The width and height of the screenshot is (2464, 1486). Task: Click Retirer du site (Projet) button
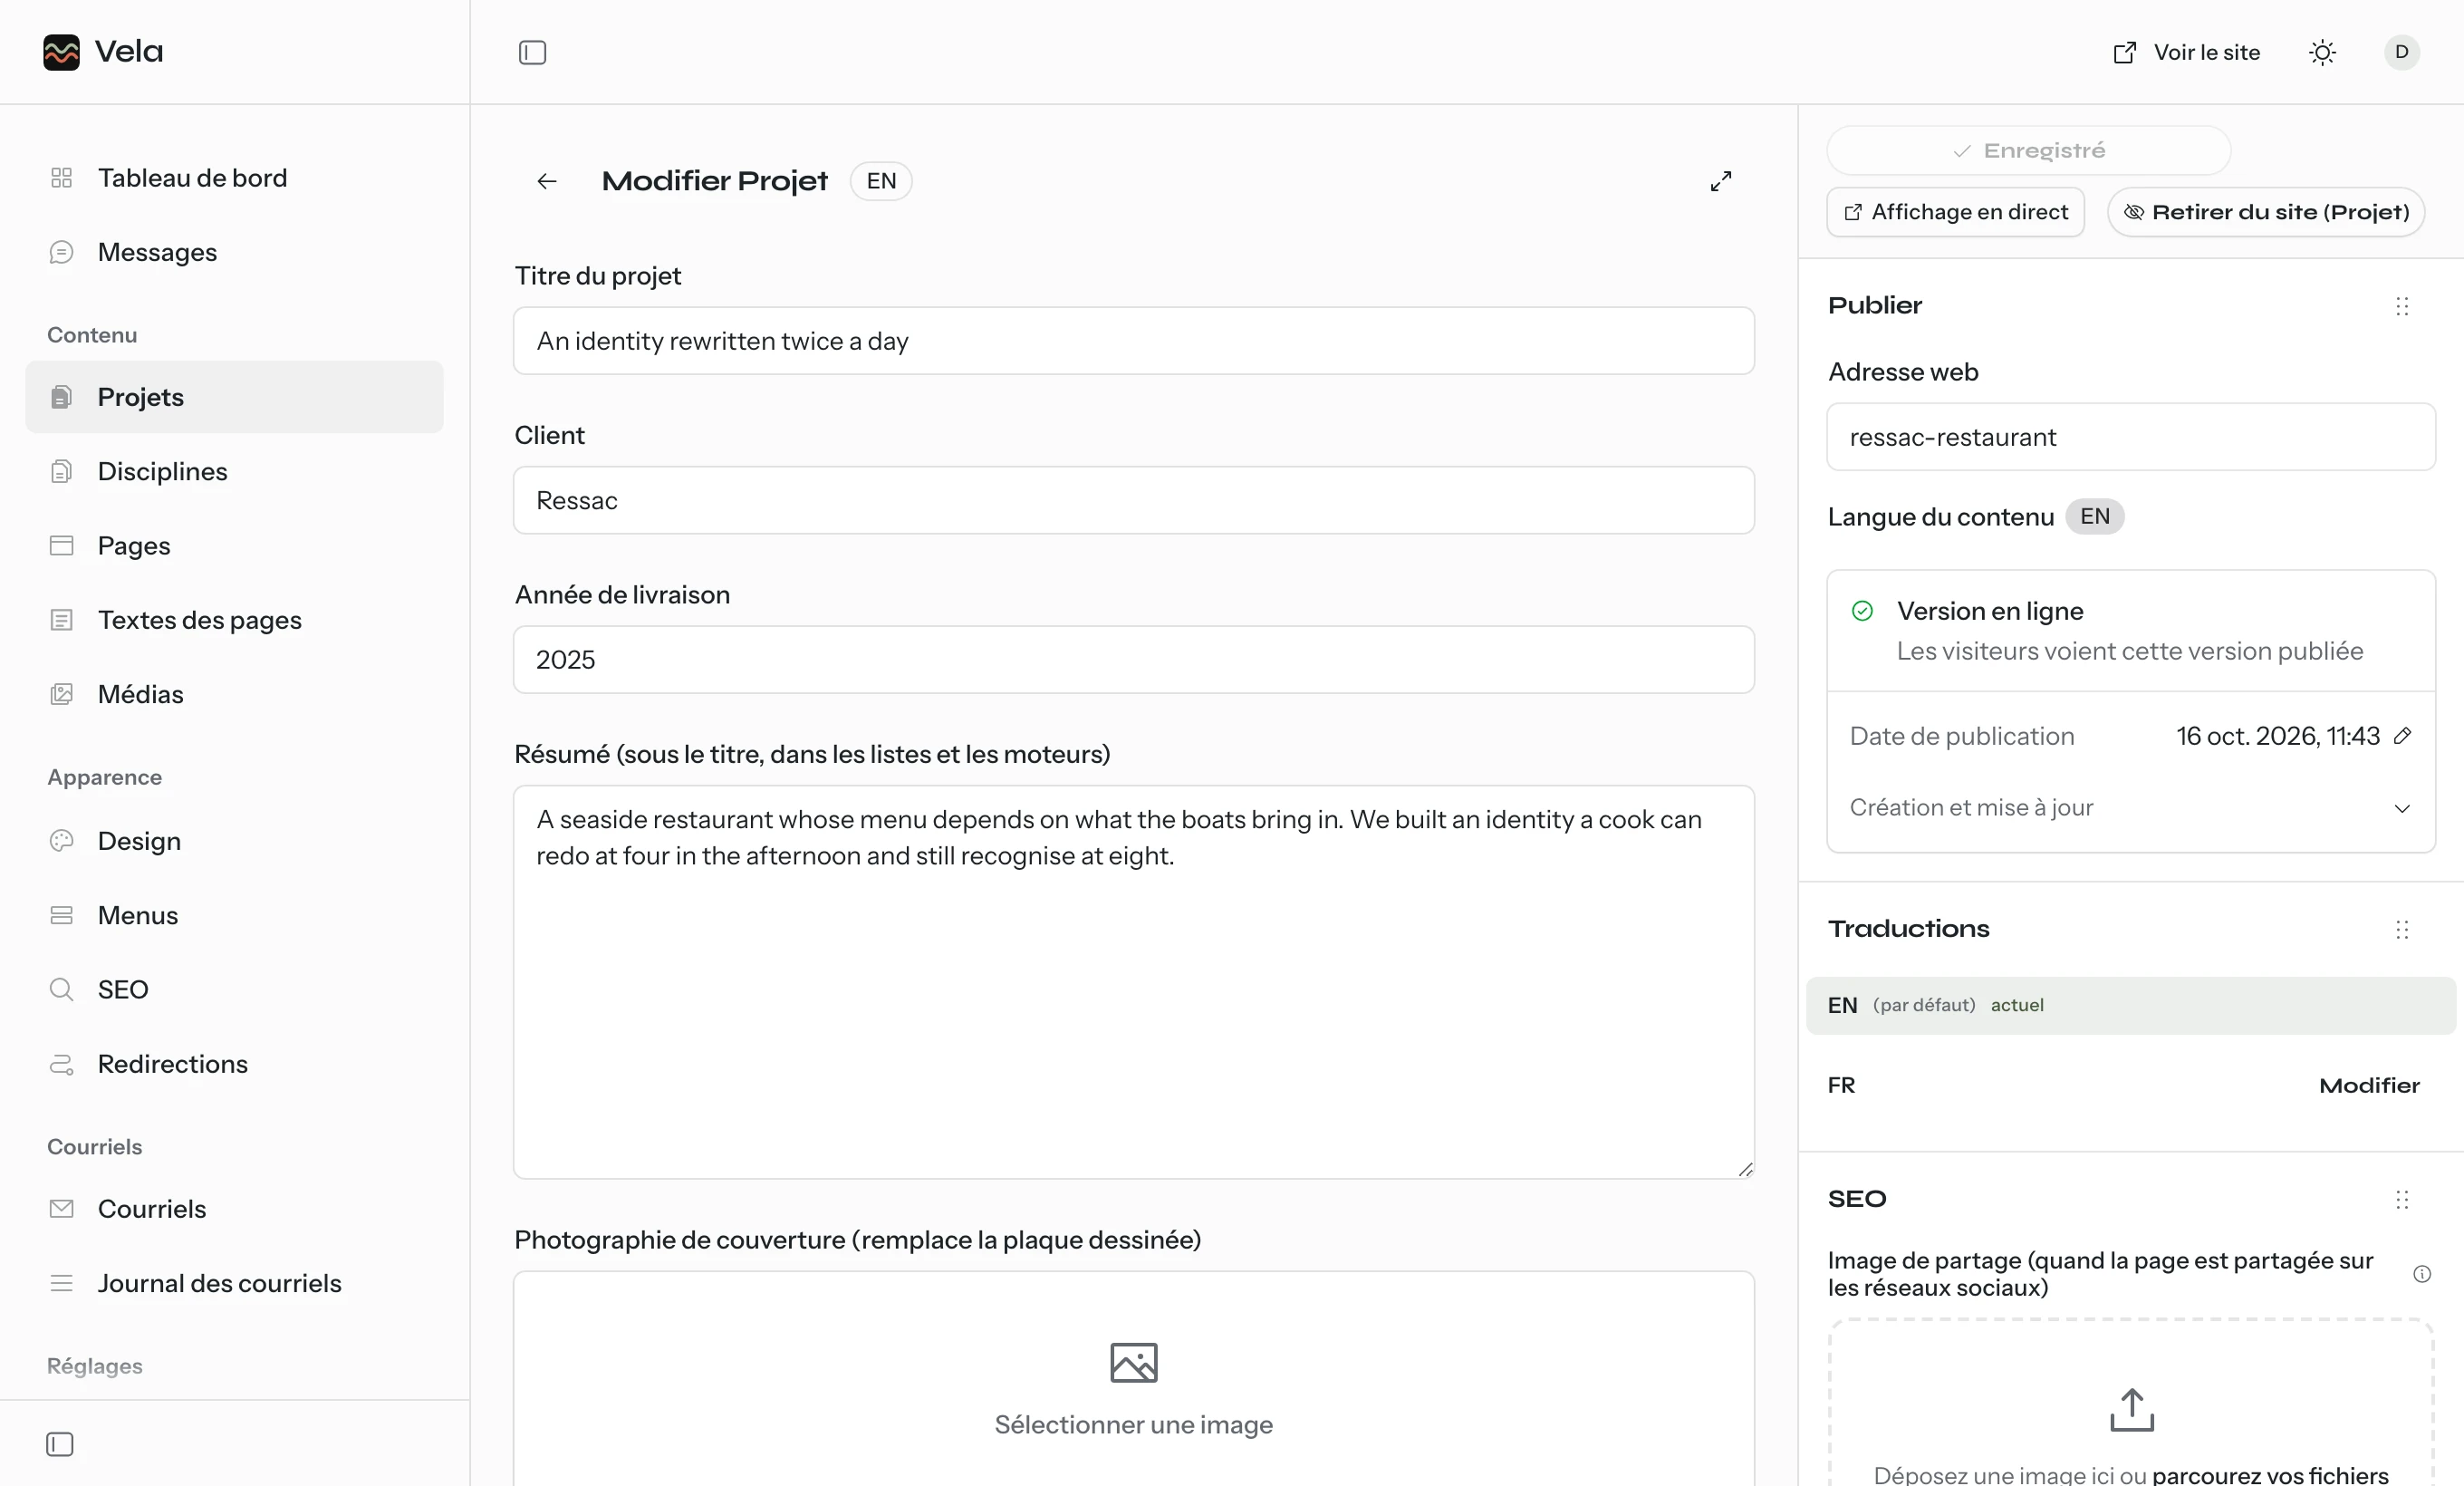click(x=2266, y=212)
